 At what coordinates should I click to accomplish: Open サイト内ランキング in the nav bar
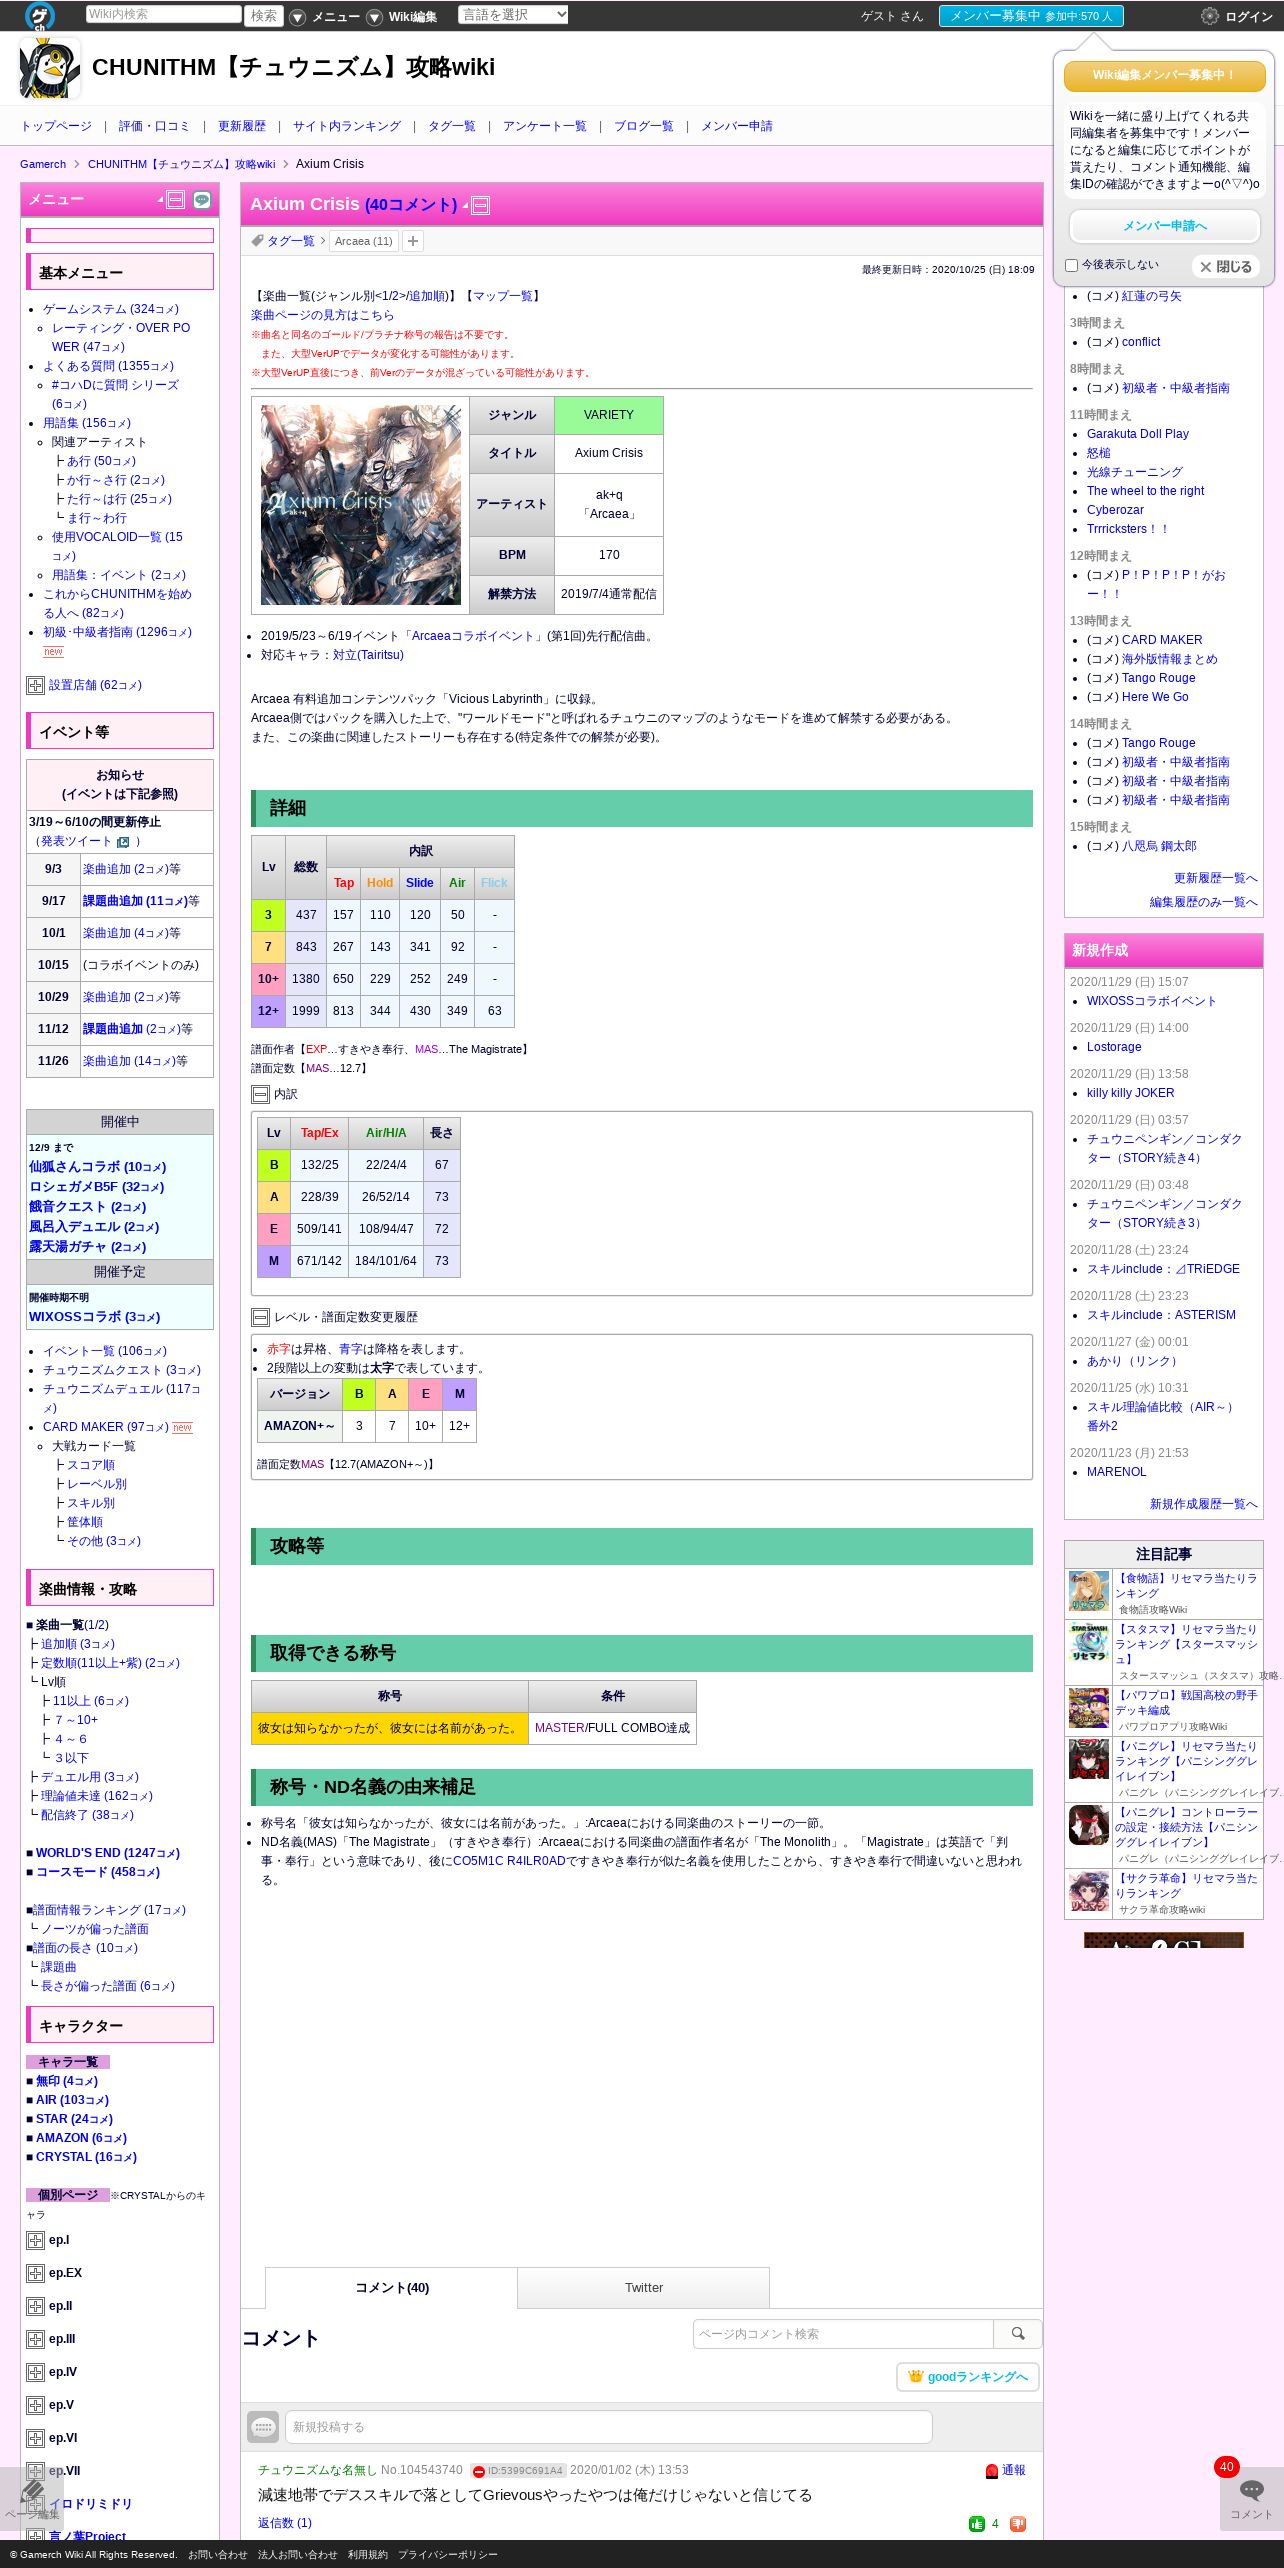click(346, 126)
